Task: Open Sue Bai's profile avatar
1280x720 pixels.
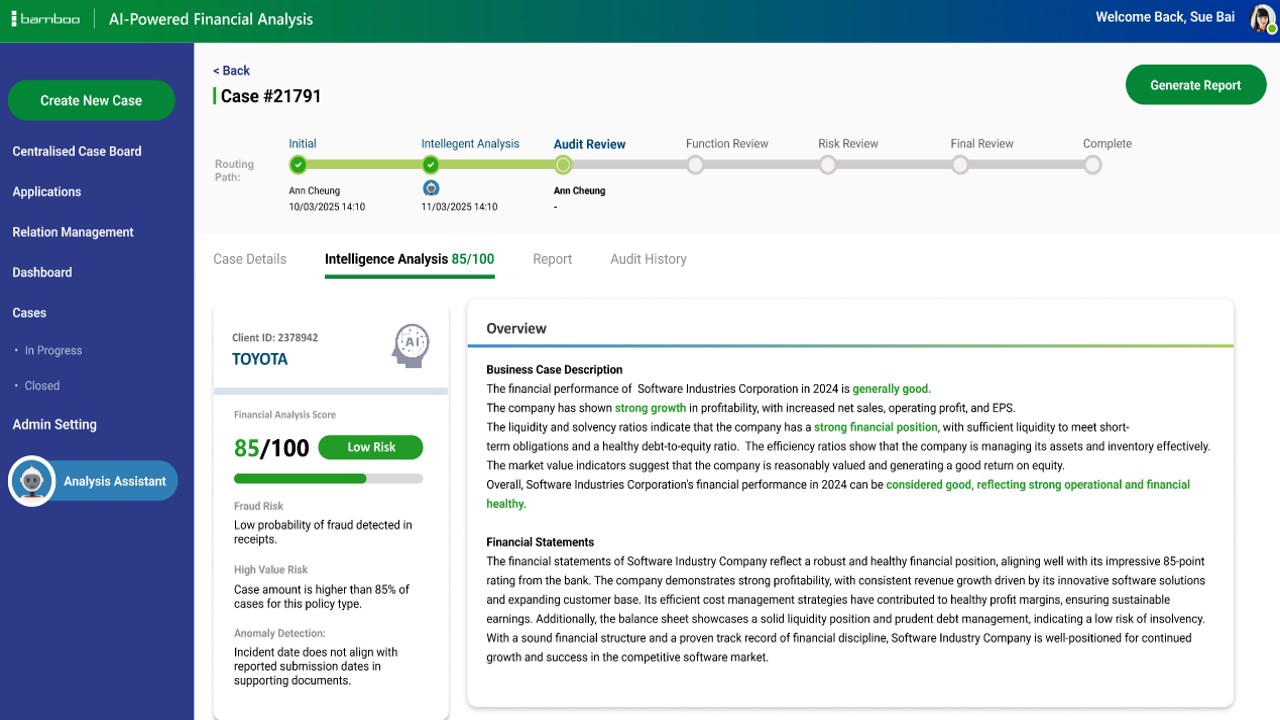Action: 1263,19
